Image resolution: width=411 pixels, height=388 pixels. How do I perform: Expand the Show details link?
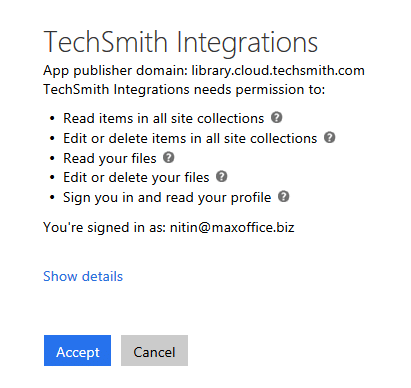tap(83, 276)
